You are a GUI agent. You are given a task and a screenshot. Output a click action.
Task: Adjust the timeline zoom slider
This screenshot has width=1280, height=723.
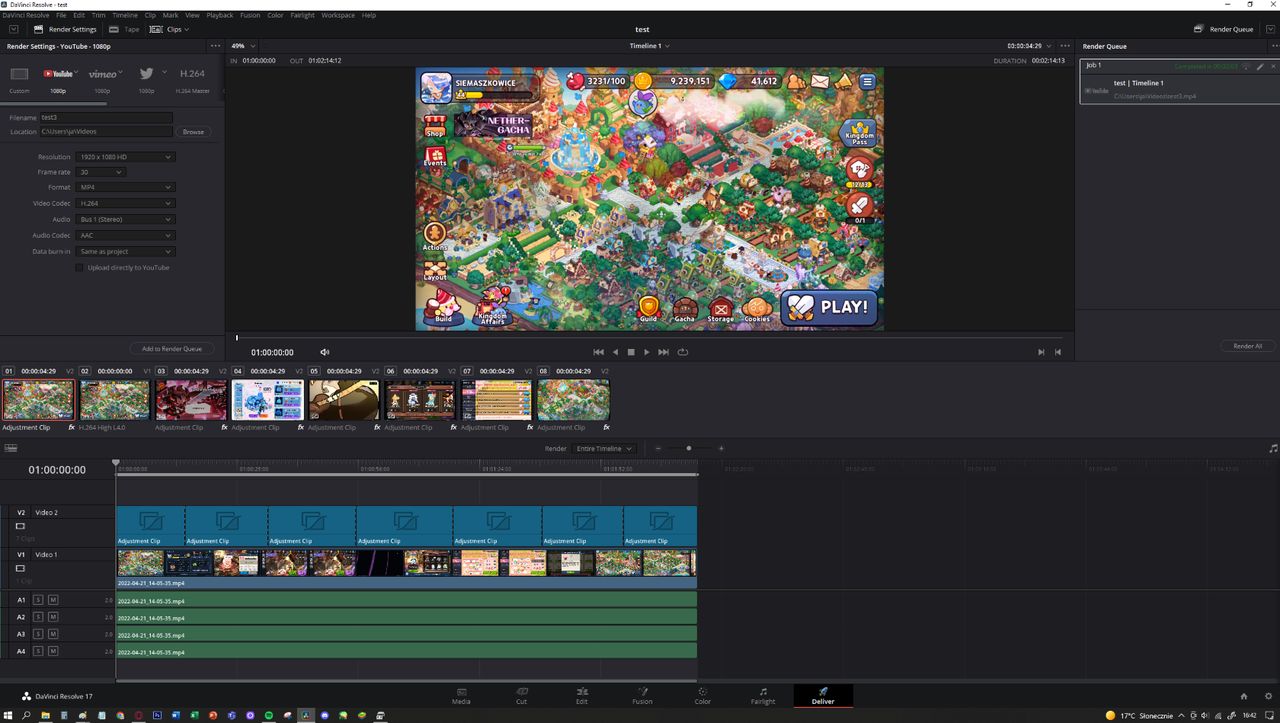688,448
